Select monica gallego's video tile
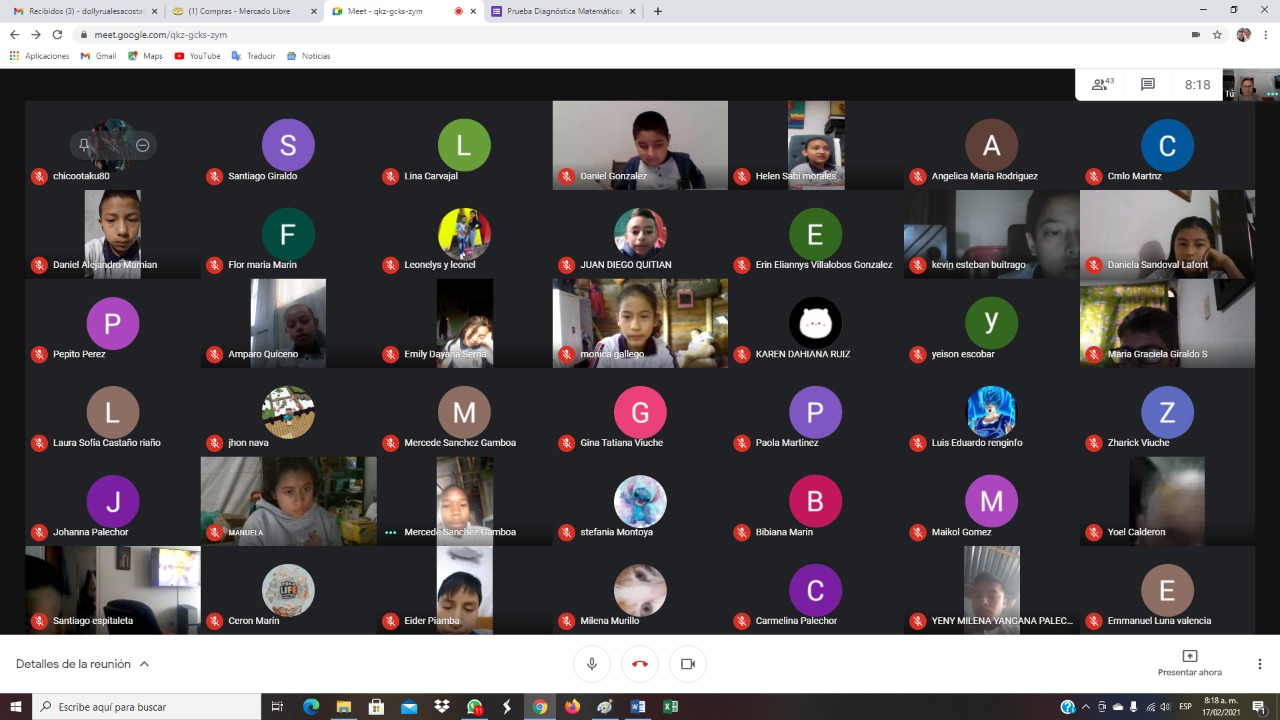1280x720 pixels. coord(640,323)
